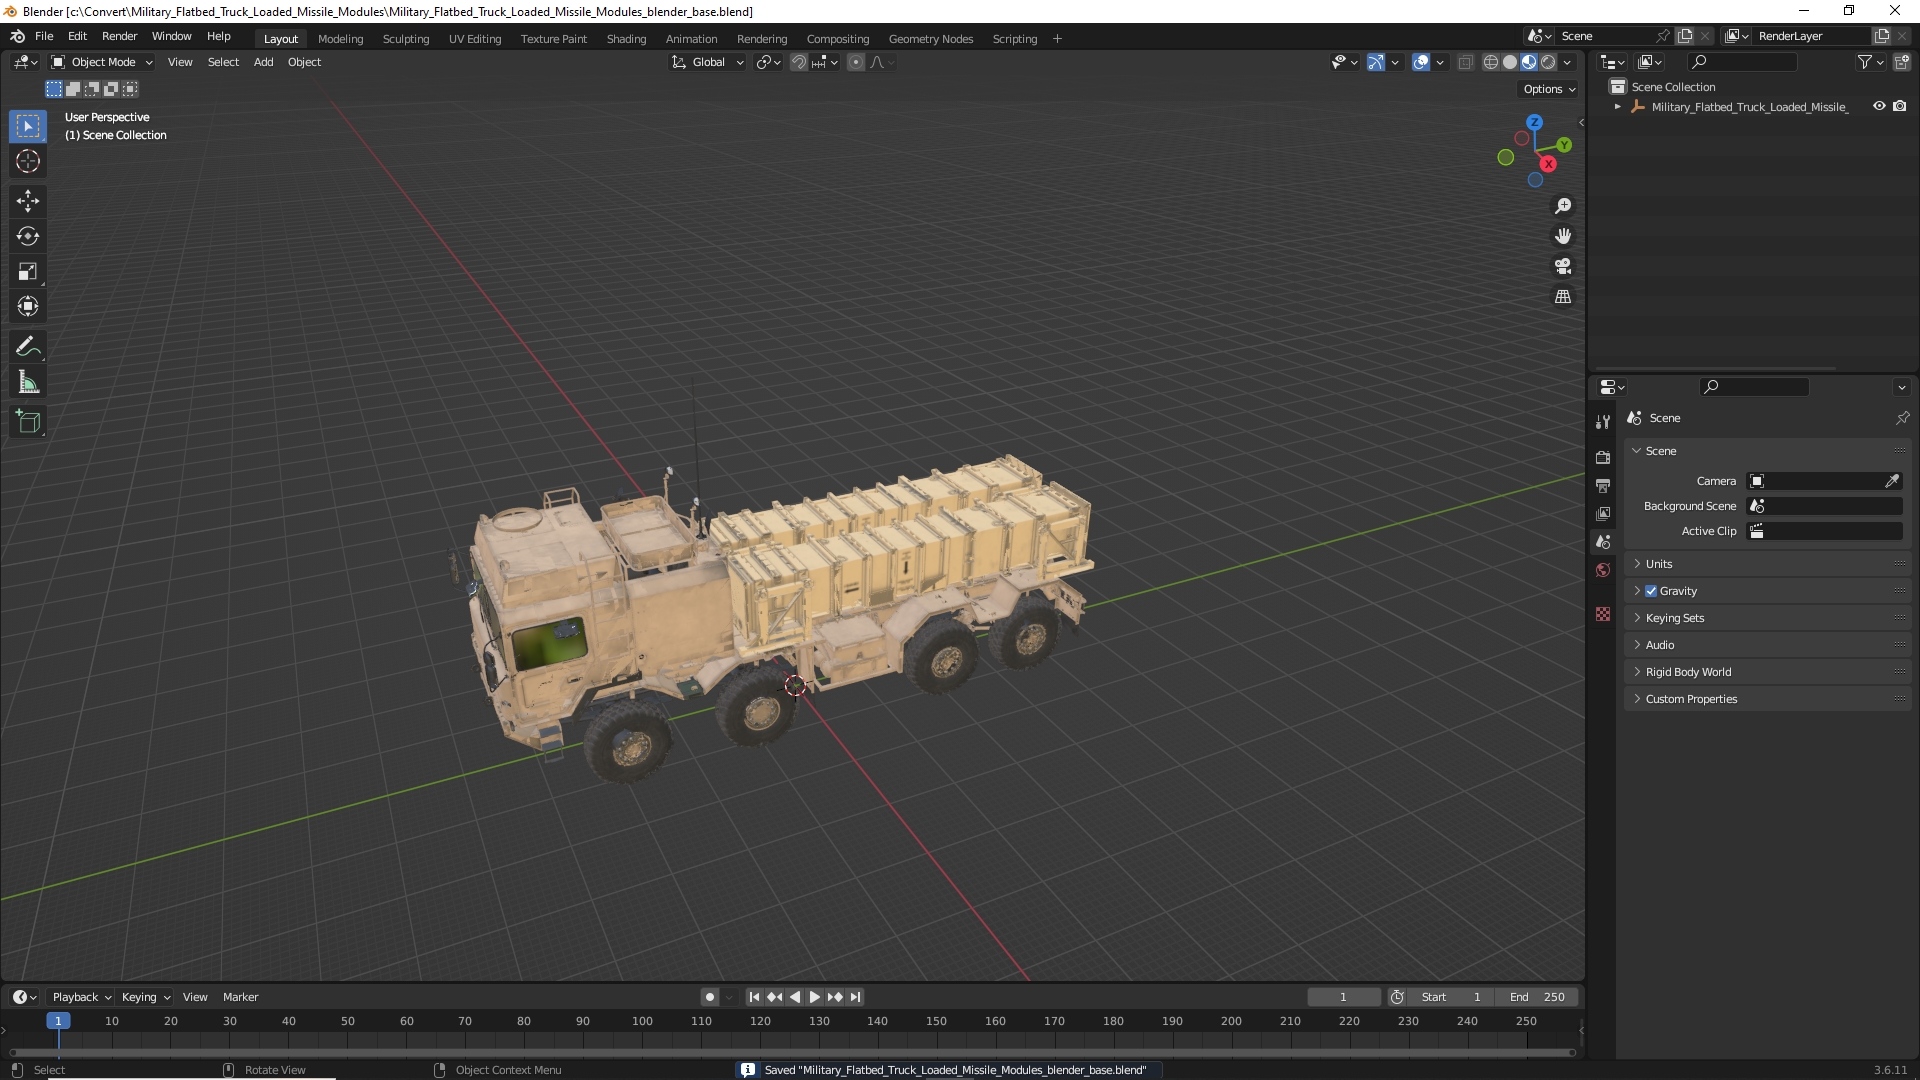Open the Object Mode dropdown
Image resolution: width=1920 pixels, height=1080 pixels.
point(102,62)
